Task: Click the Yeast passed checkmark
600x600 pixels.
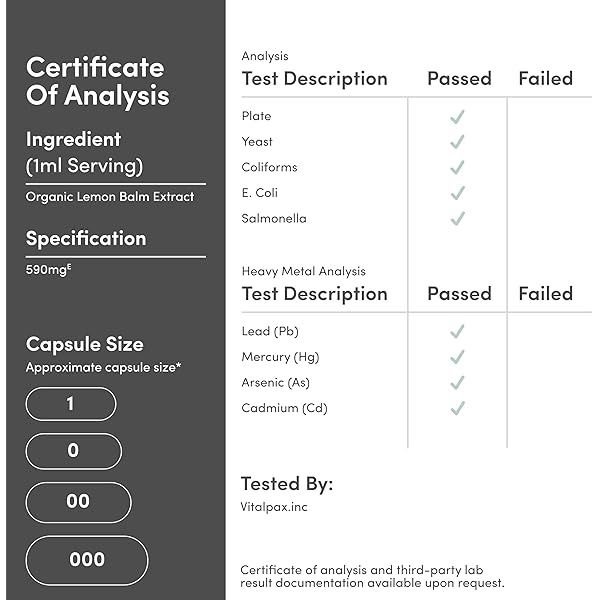Action: [x=458, y=142]
